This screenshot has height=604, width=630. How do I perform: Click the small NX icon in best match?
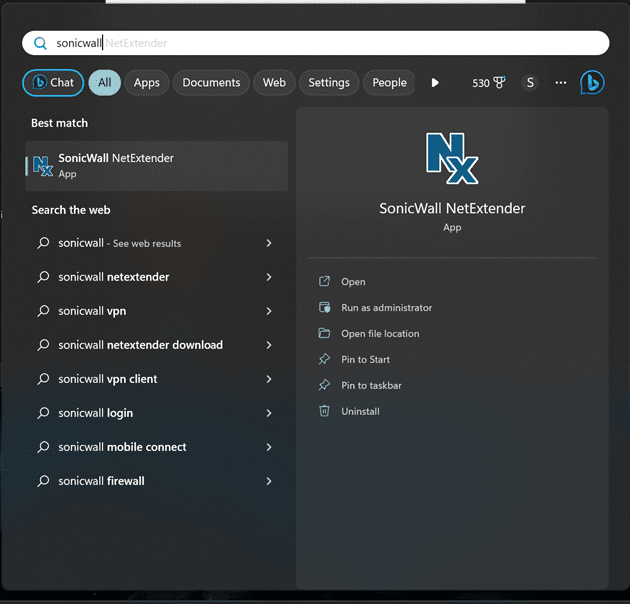[43, 166]
